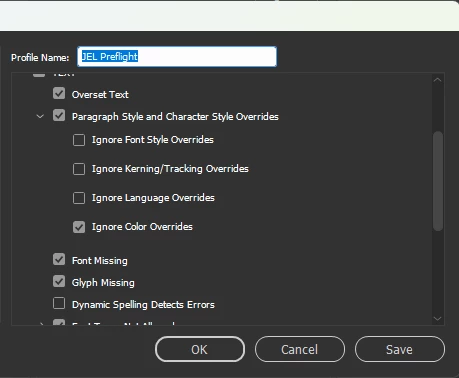
Task: Toggle the partially visible TEXT category checkbox
Action: coord(39,75)
